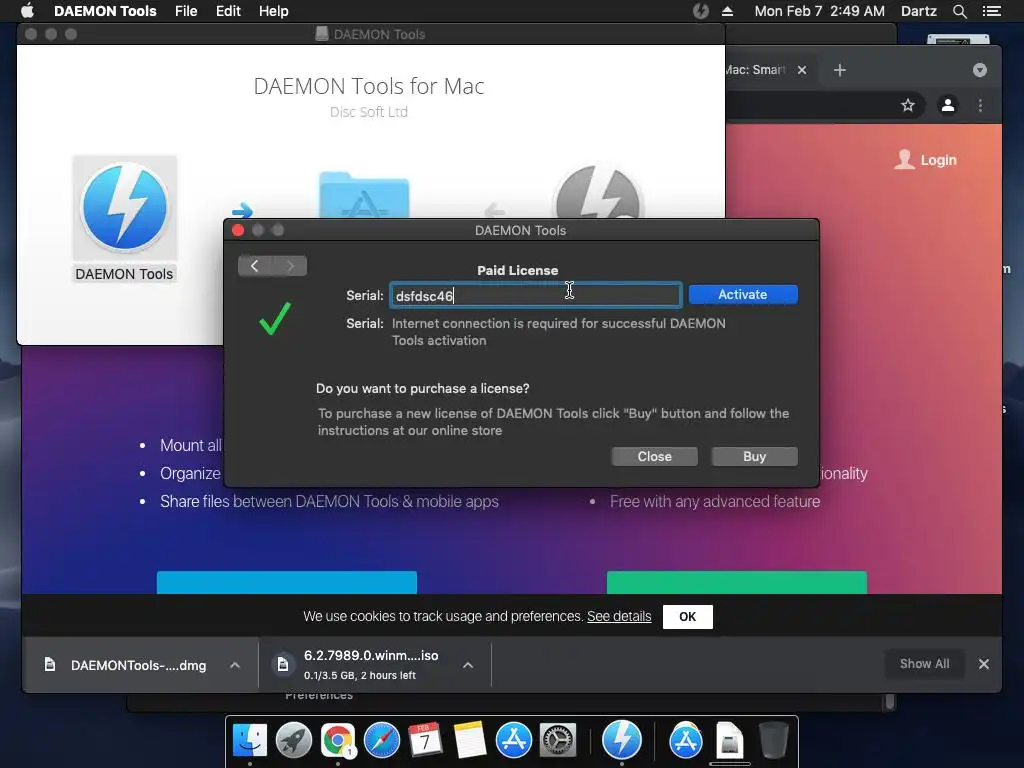Expand options for the iso download

click(468, 665)
